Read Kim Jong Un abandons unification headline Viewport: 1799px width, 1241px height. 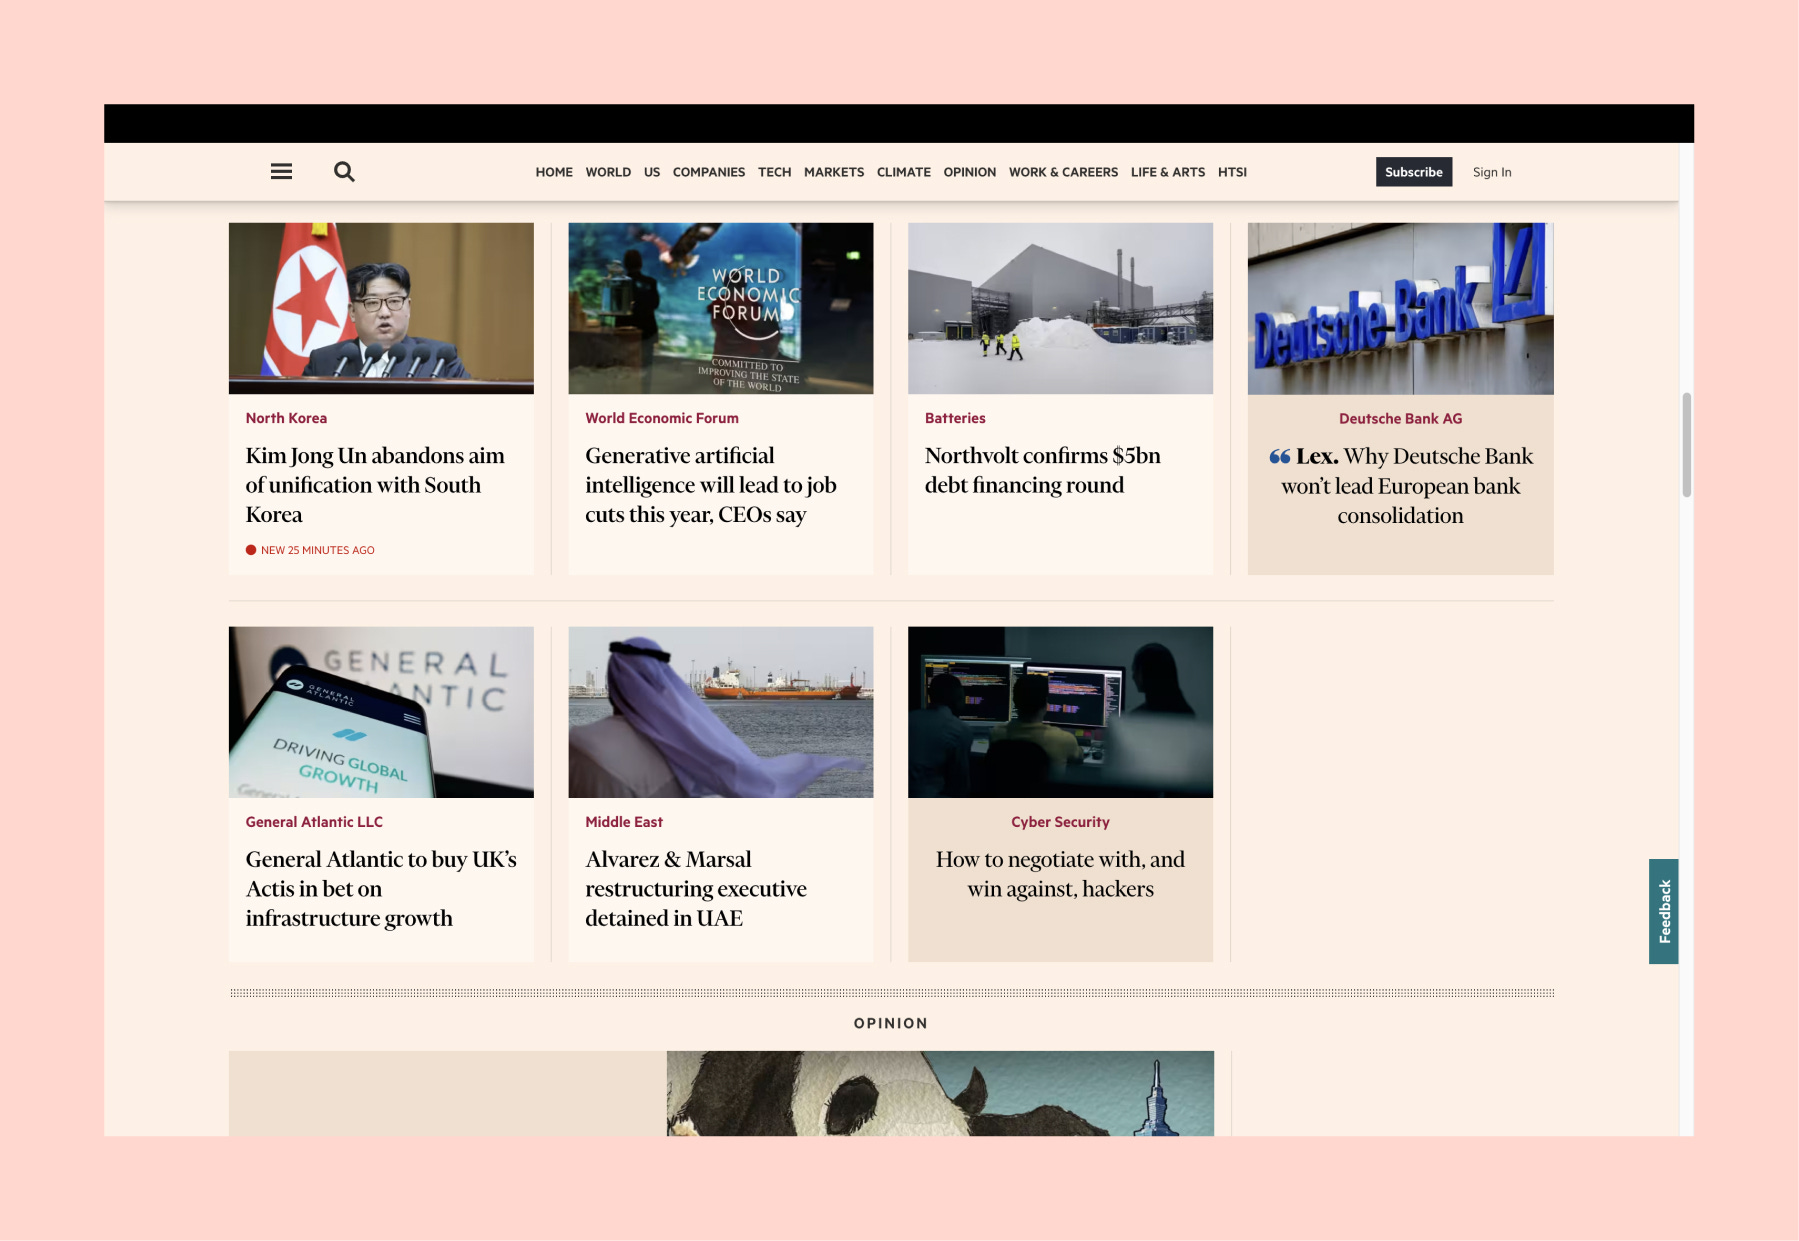click(375, 485)
